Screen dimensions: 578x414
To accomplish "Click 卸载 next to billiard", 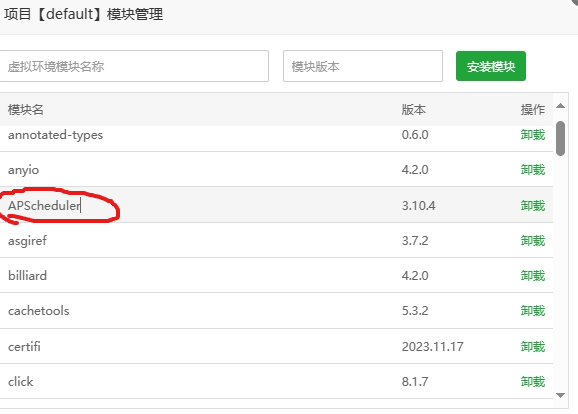I will pos(533,276).
